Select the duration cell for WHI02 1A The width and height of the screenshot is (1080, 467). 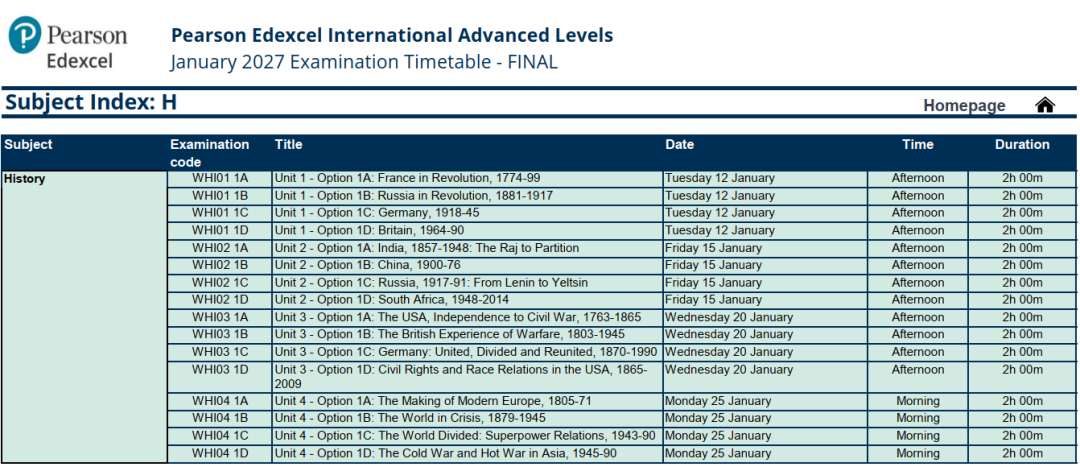(1022, 248)
